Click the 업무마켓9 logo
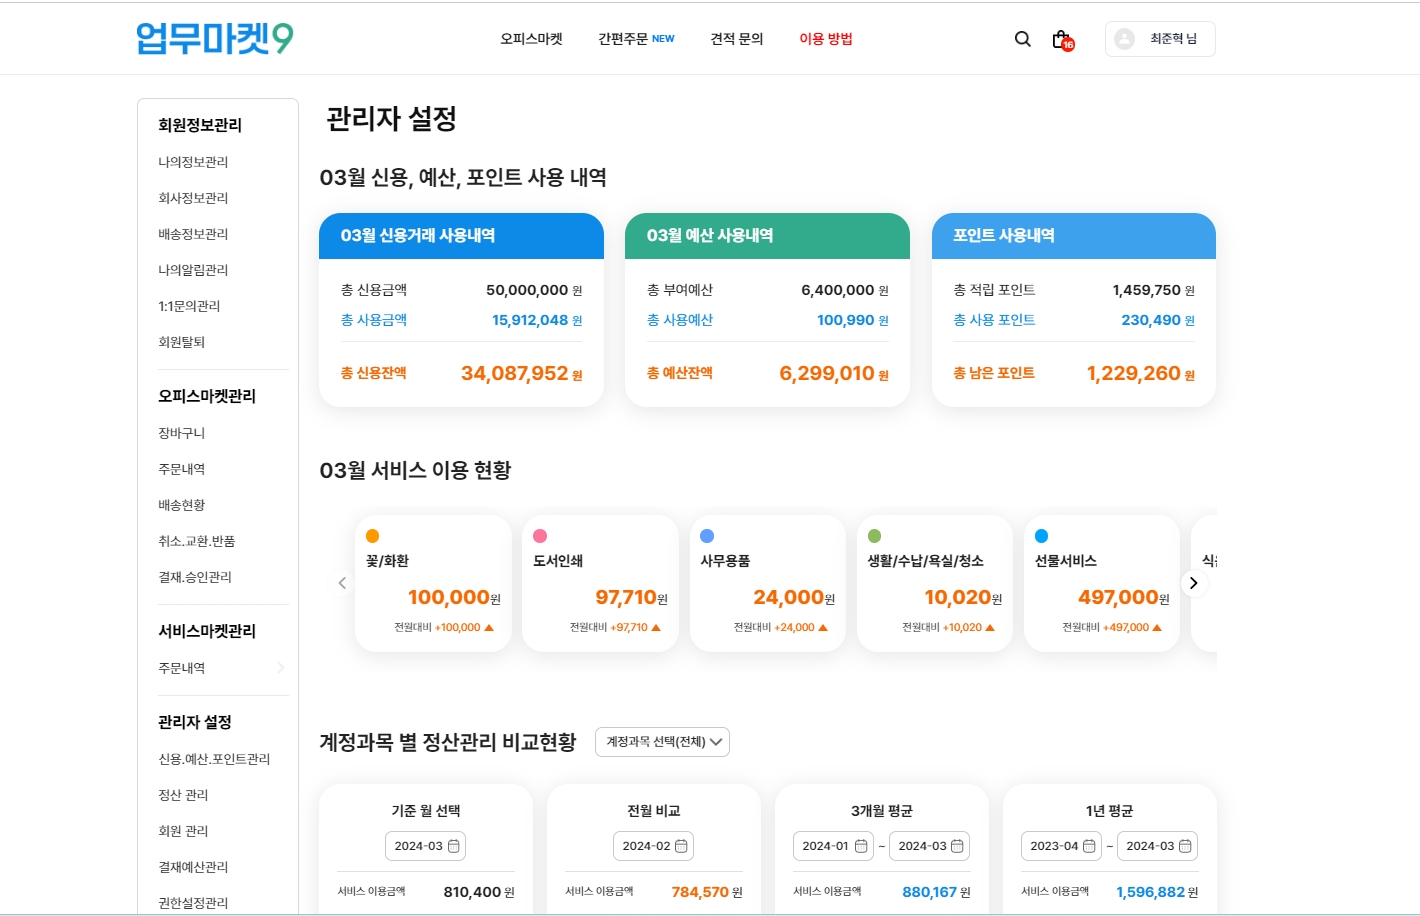The width and height of the screenshot is (1420, 916). 215,39
